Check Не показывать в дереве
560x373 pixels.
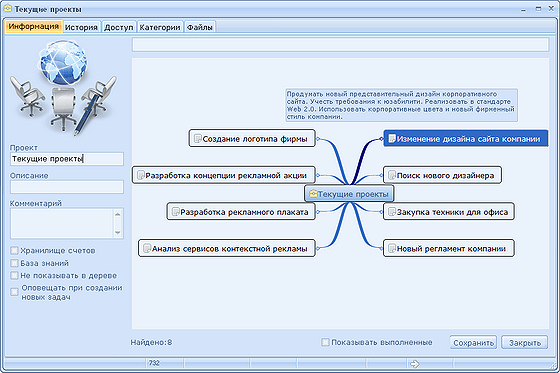[x=14, y=275]
